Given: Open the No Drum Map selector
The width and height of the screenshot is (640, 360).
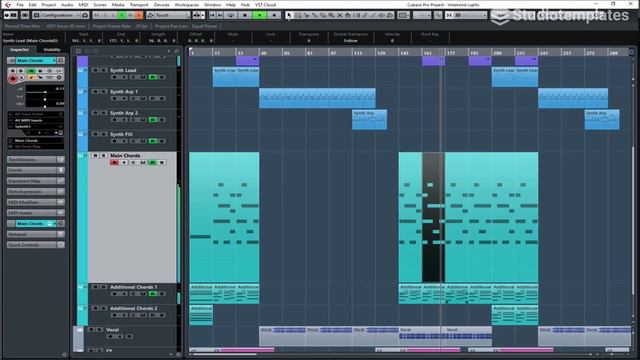Looking at the screenshot, I should coord(35,147).
